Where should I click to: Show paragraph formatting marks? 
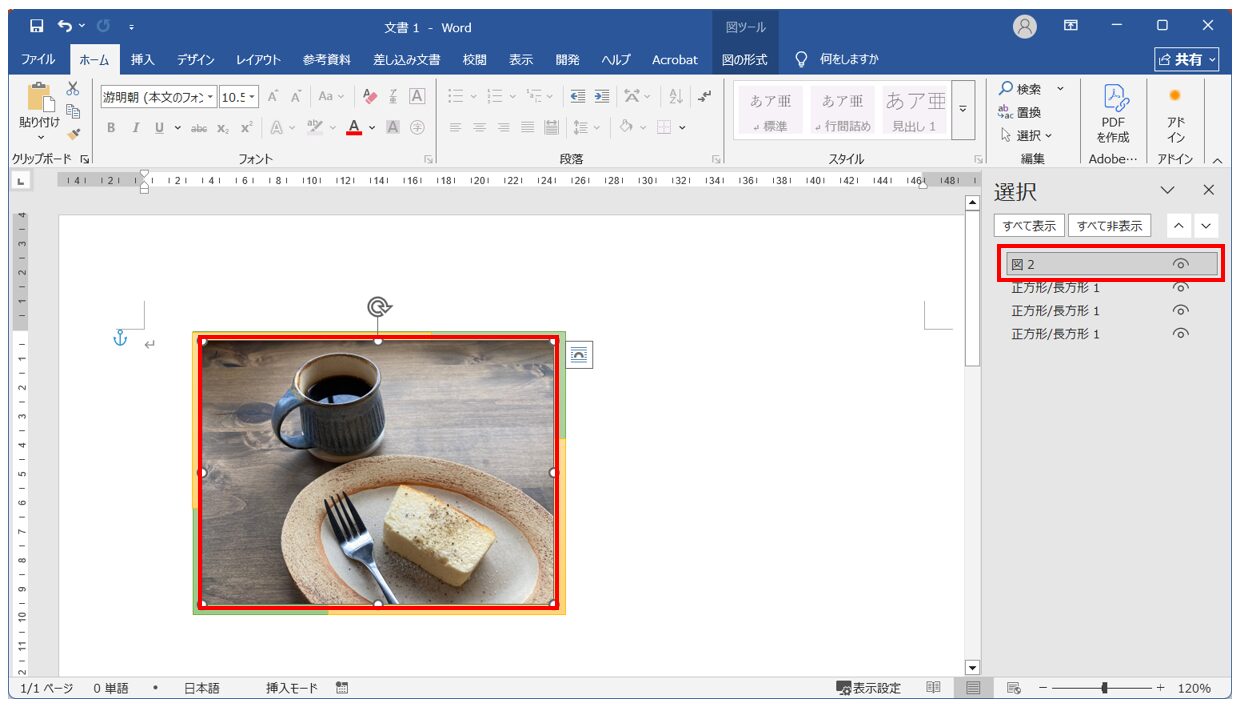[x=705, y=97]
